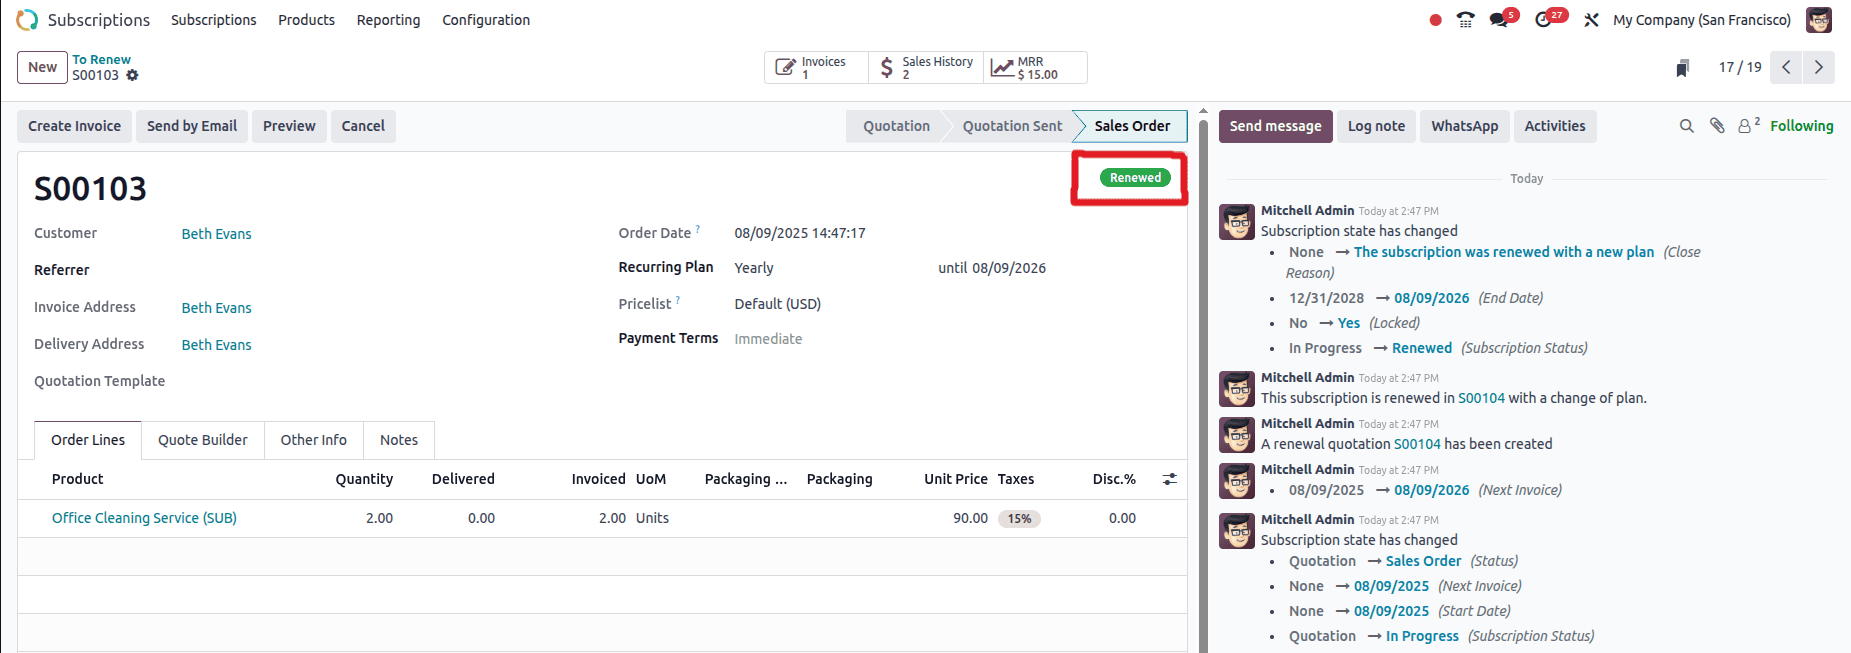
Task: Open the MRR $ 15.00 stat button
Action: tap(1035, 67)
